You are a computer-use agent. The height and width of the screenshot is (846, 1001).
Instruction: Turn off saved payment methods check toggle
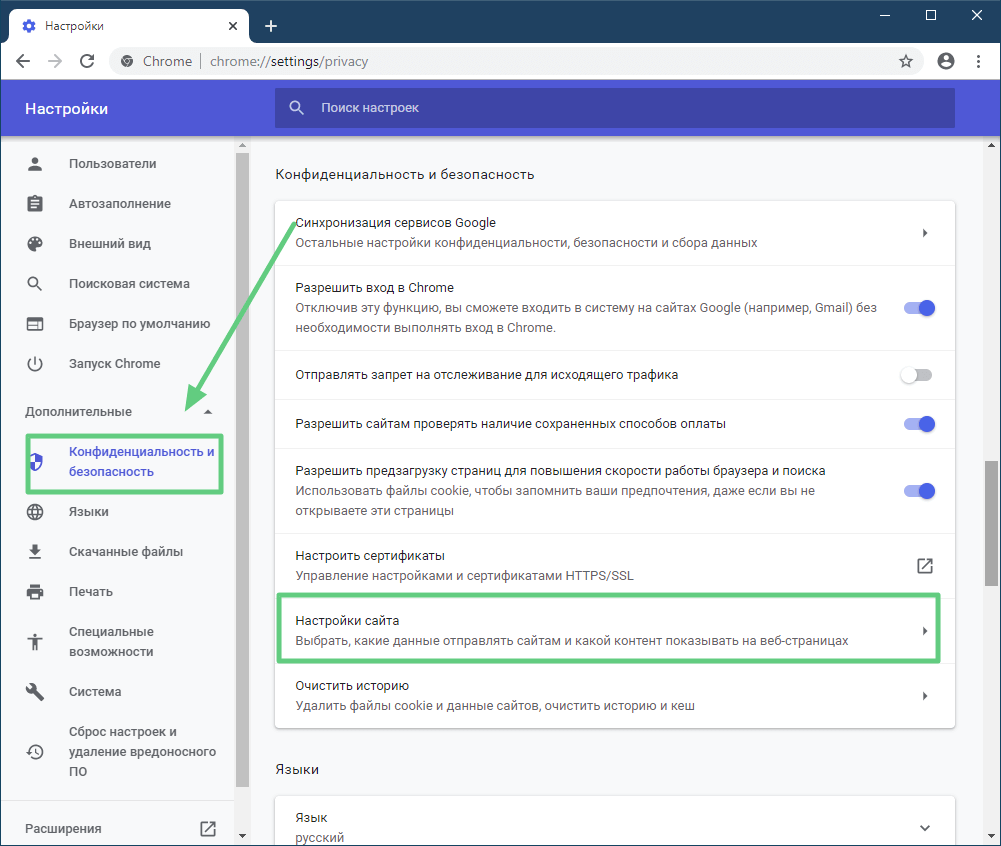[x=919, y=424]
